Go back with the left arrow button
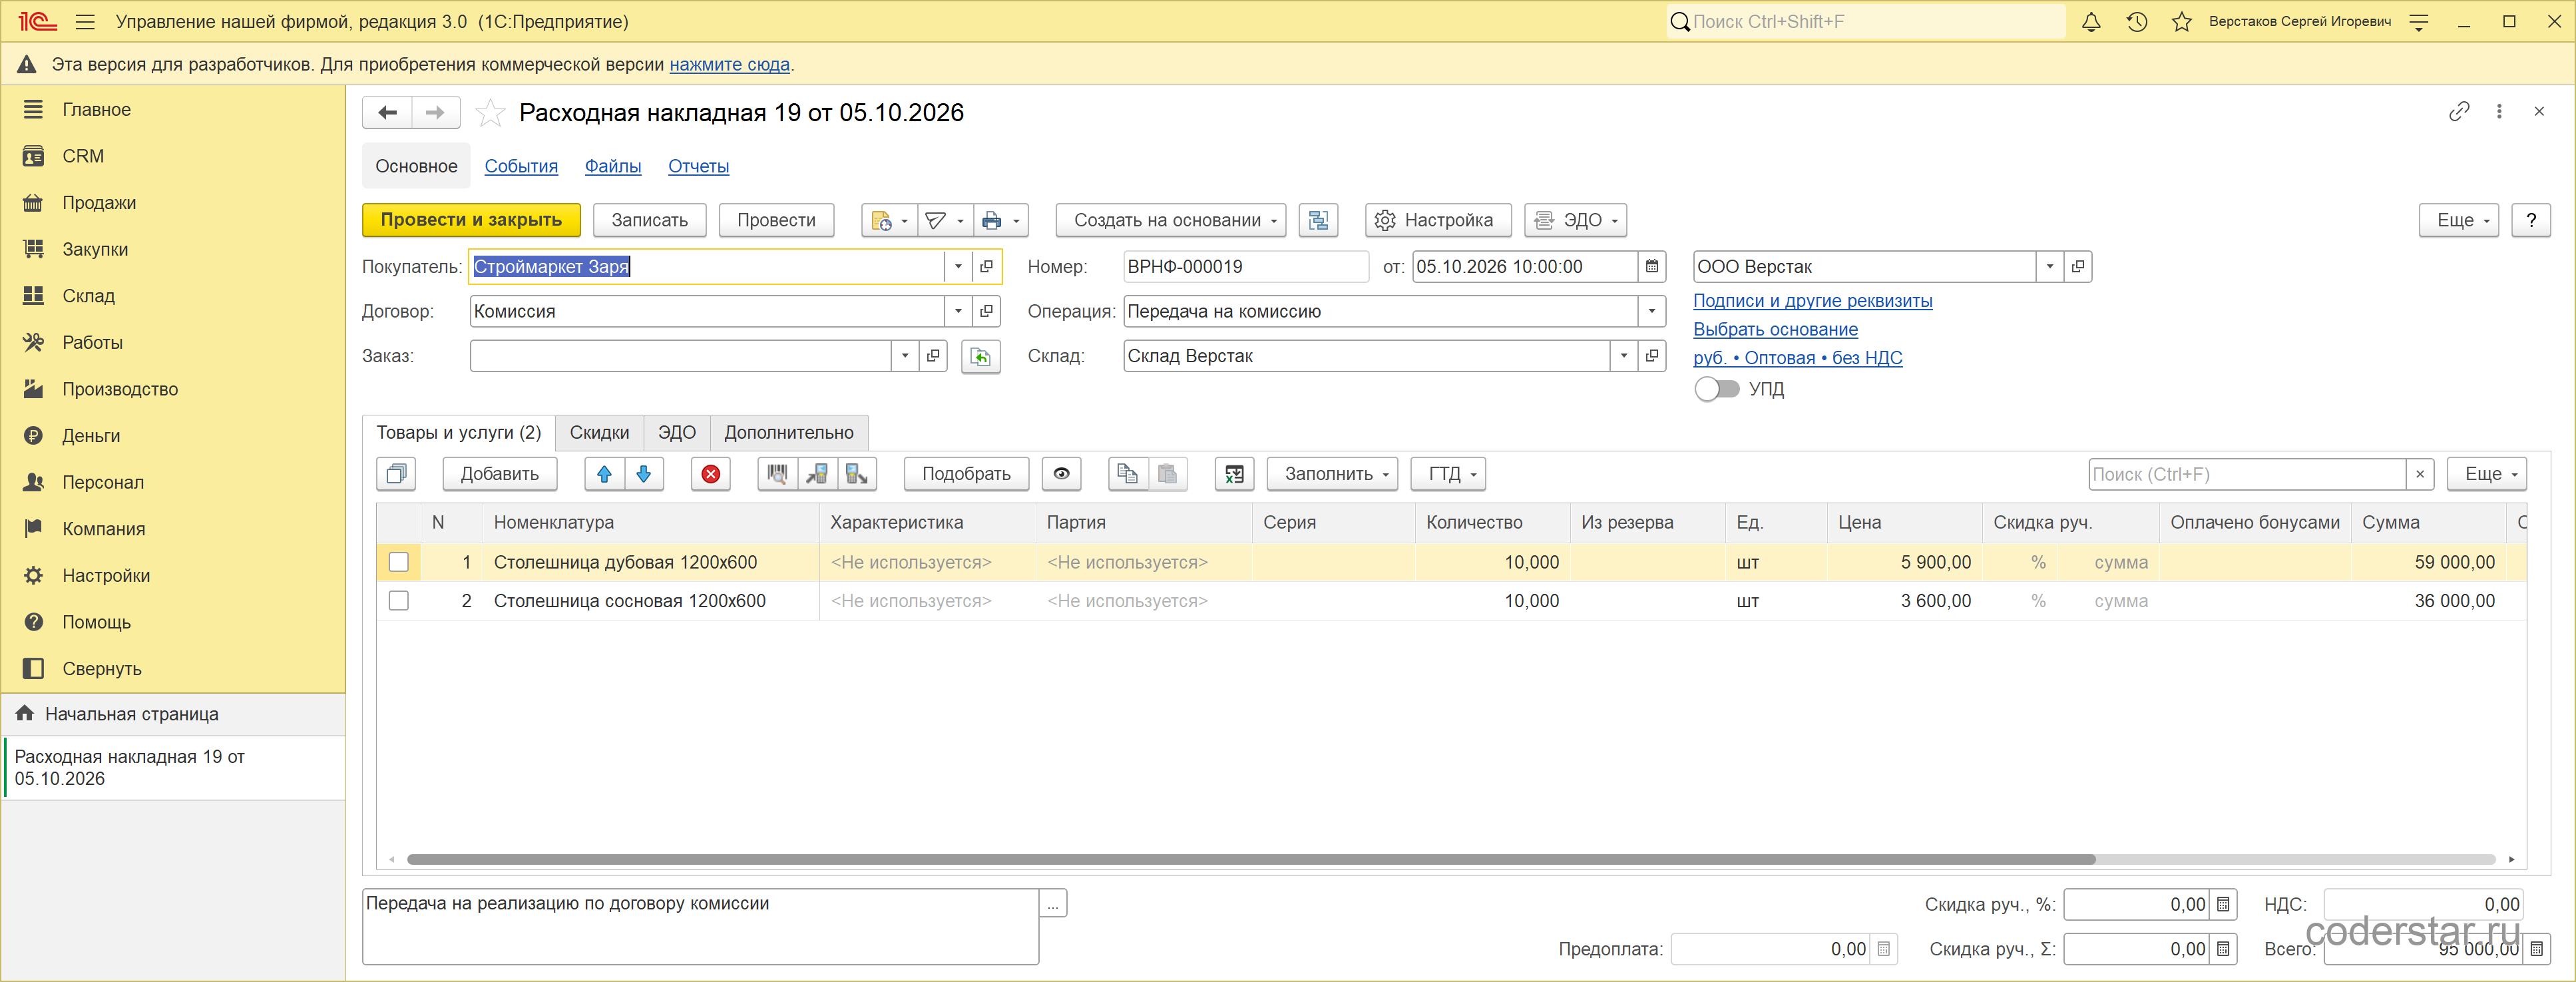The width and height of the screenshot is (2576, 982). (x=388, y=113)
